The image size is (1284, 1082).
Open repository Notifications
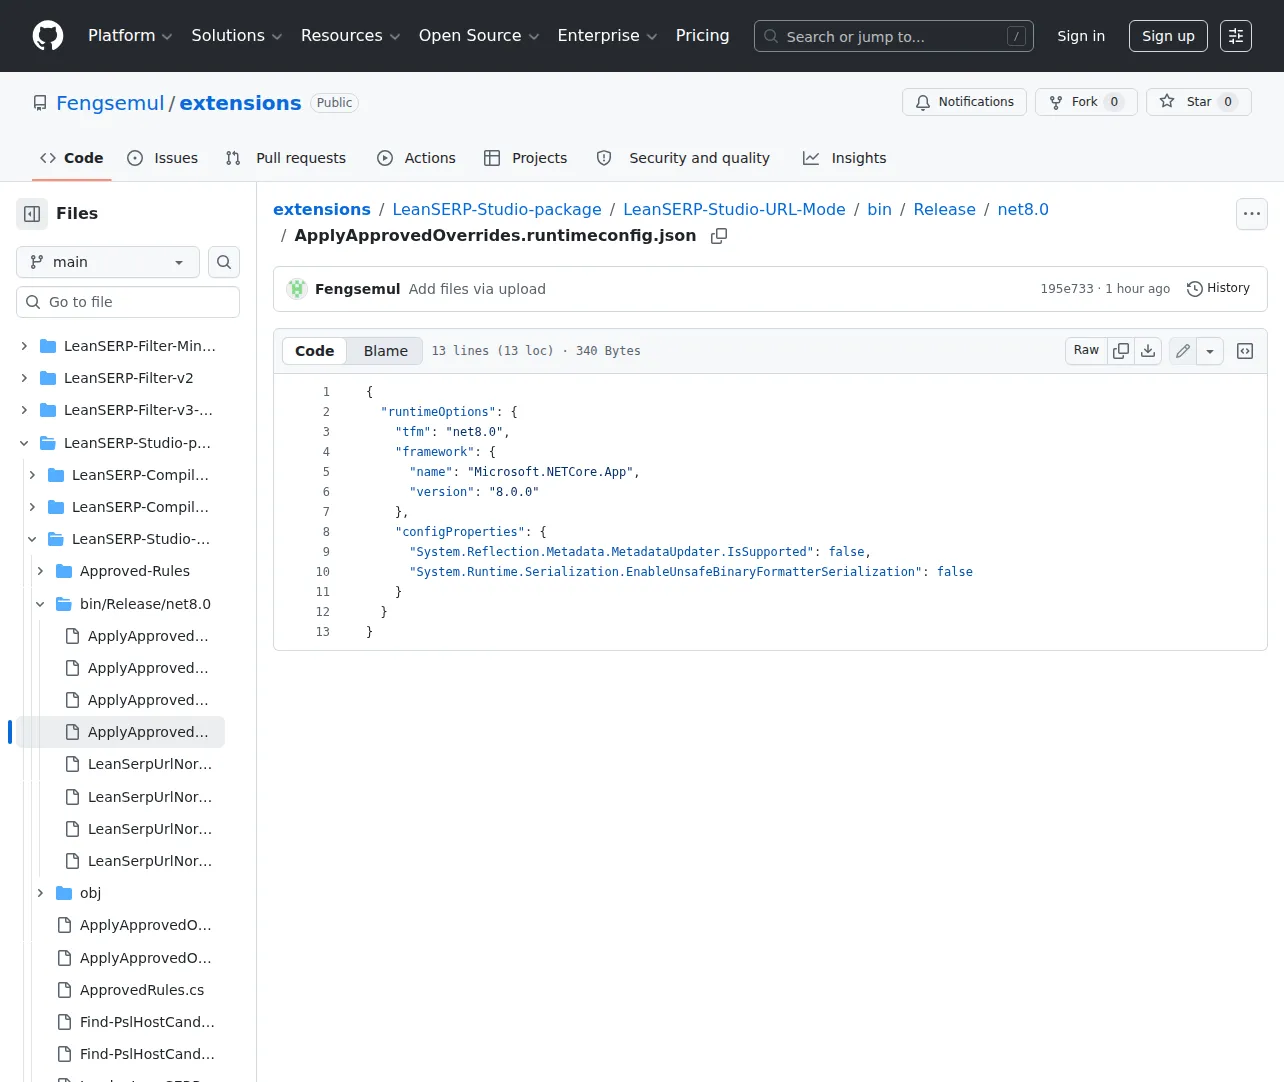(964, 102)
